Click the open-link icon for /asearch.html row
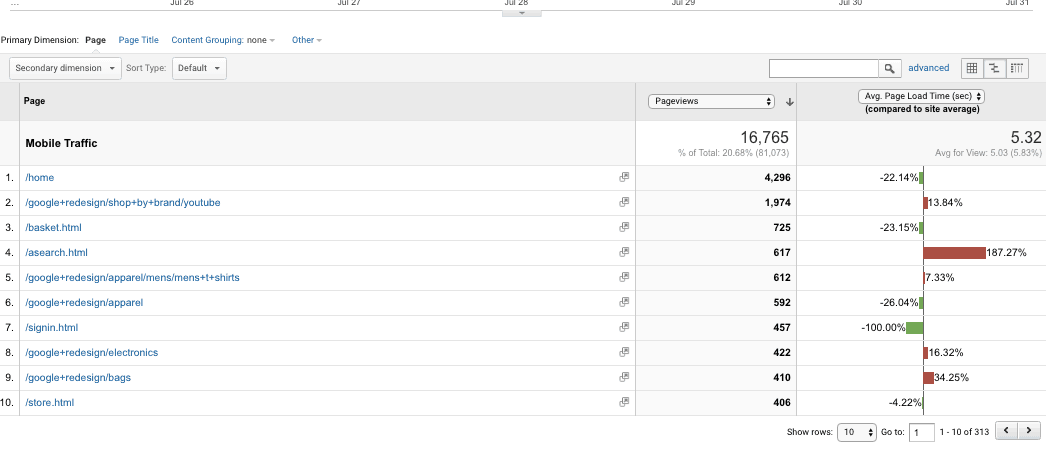The height and width of the screenshot is (451, 1046). 623,252
